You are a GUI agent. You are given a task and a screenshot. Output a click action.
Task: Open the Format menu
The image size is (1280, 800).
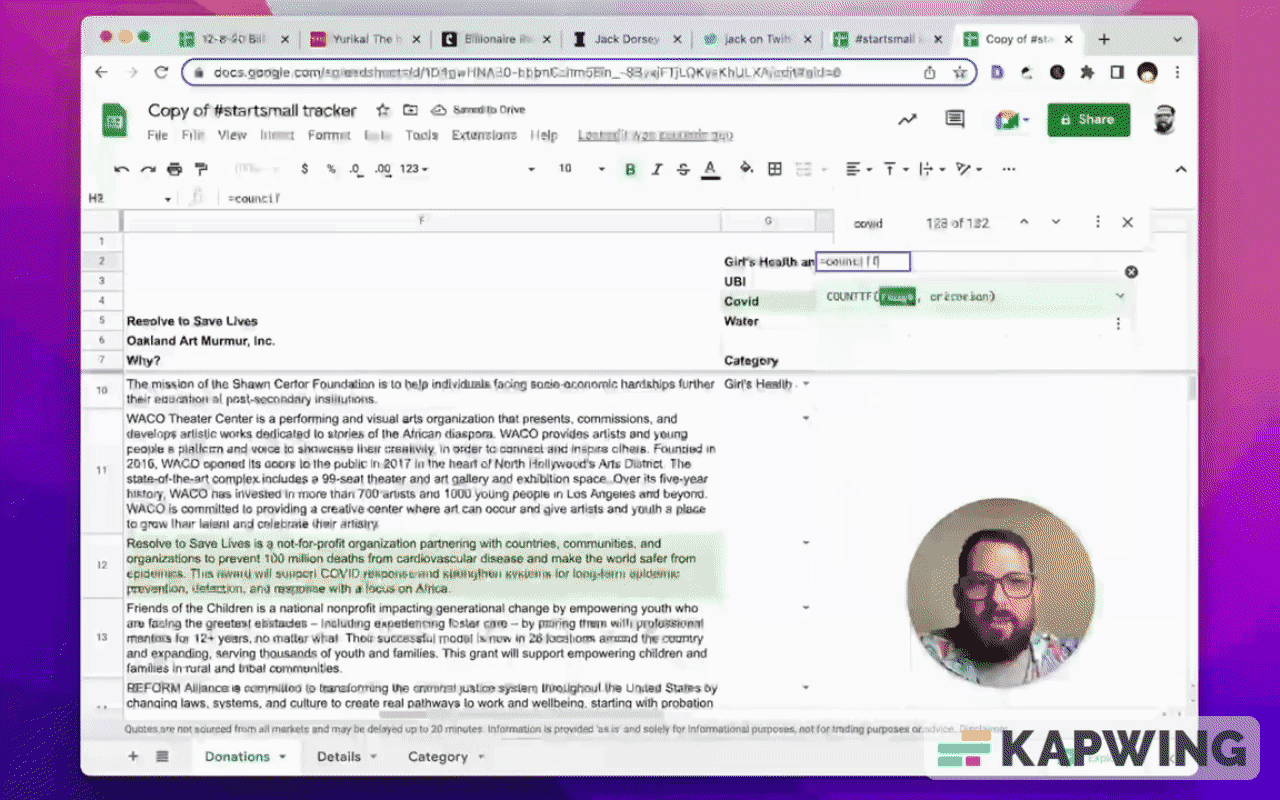point(329,135)
